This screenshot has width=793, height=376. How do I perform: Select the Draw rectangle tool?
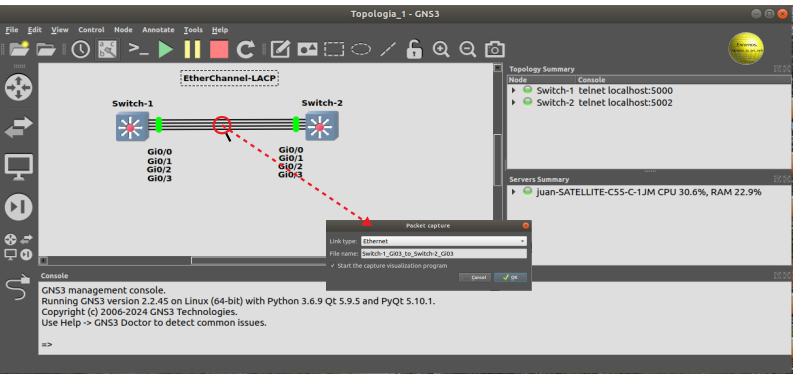tap(334, 49)
